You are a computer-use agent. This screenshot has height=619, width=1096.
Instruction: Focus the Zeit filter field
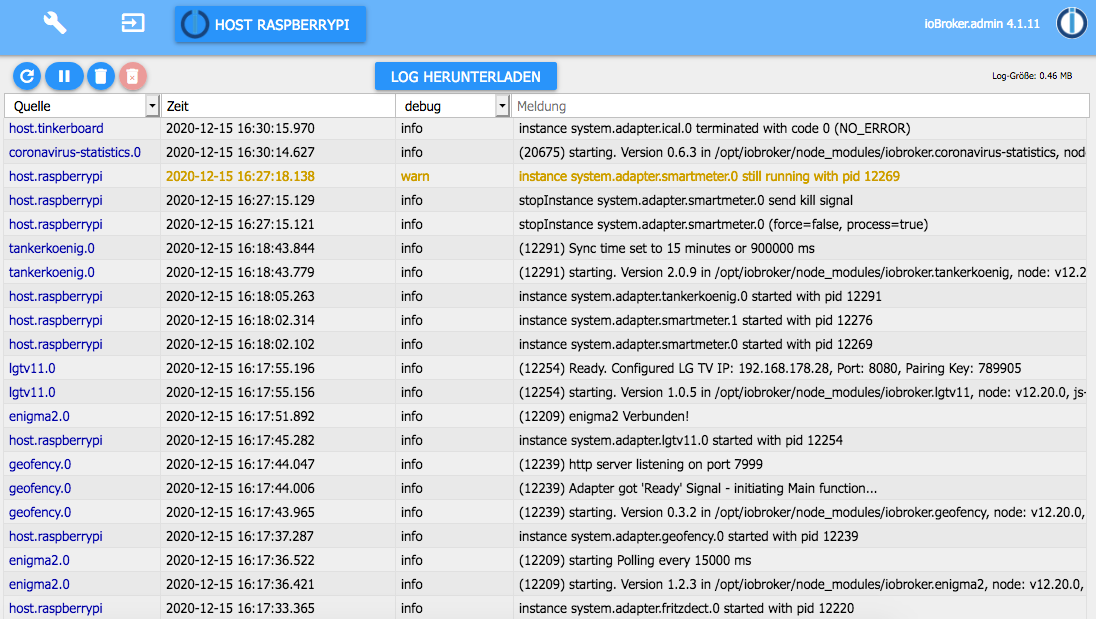(278, 106)
